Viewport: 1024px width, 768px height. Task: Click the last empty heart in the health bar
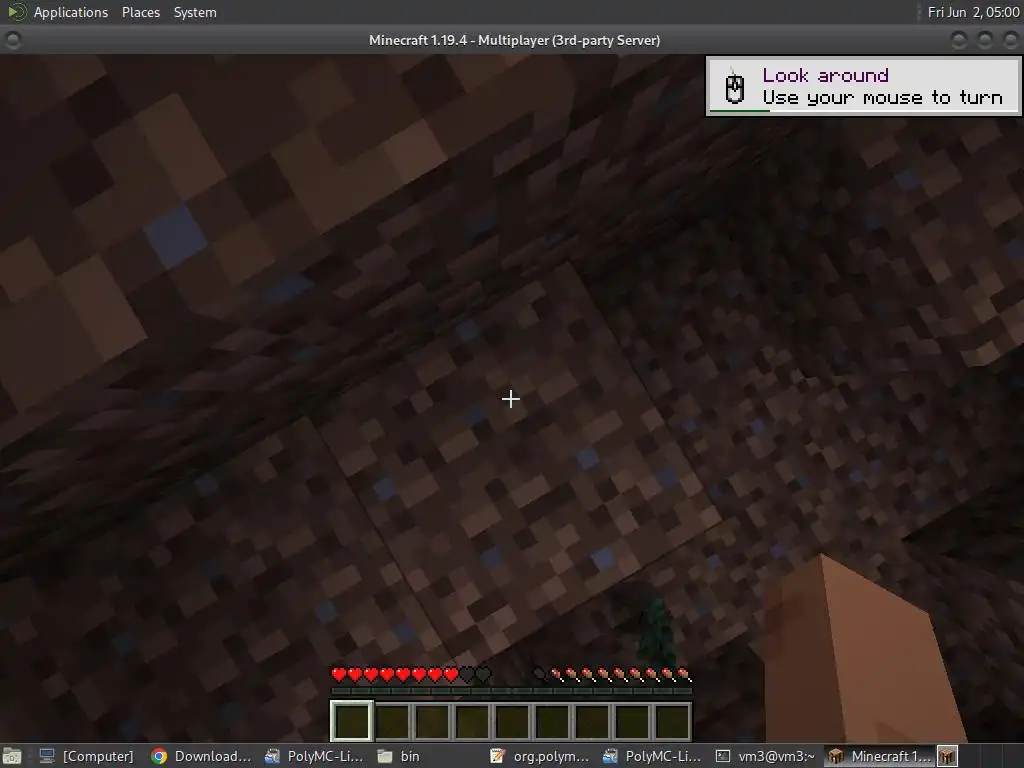pos(483,674)
